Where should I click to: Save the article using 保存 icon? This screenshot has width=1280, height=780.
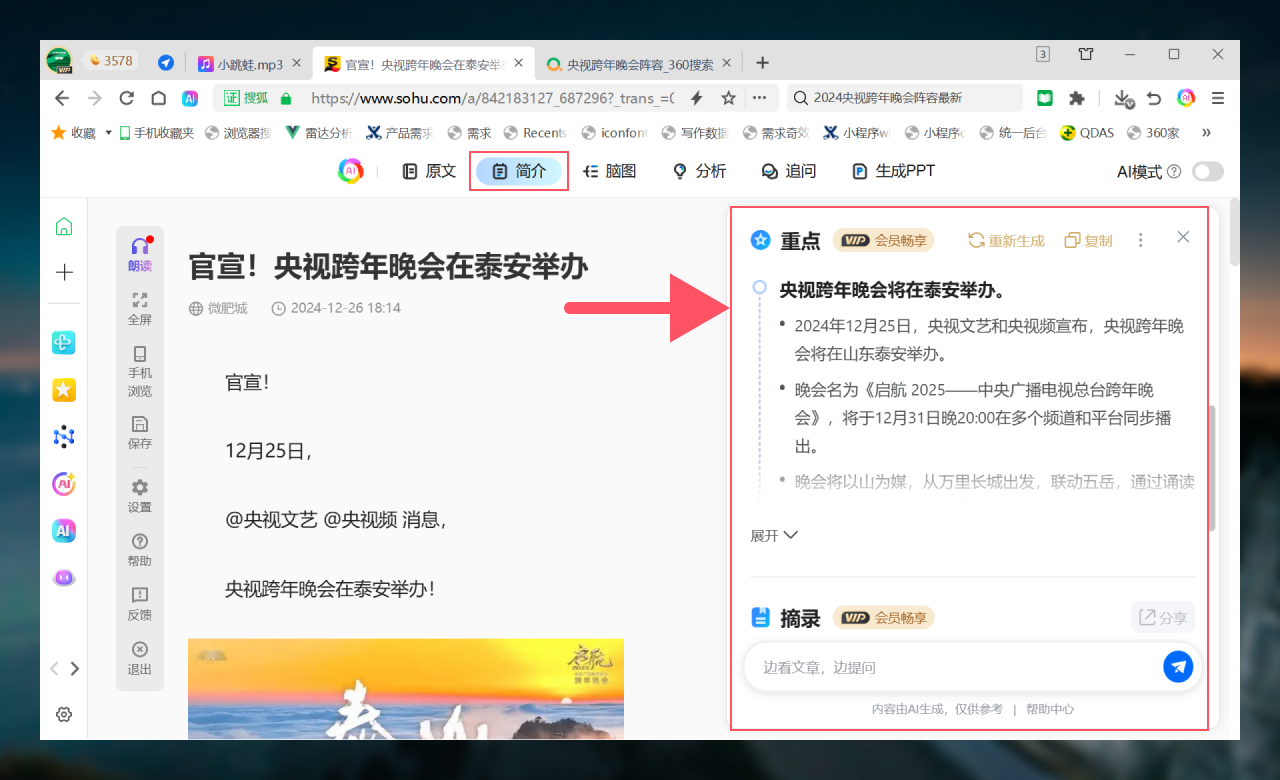pos(140,424)
